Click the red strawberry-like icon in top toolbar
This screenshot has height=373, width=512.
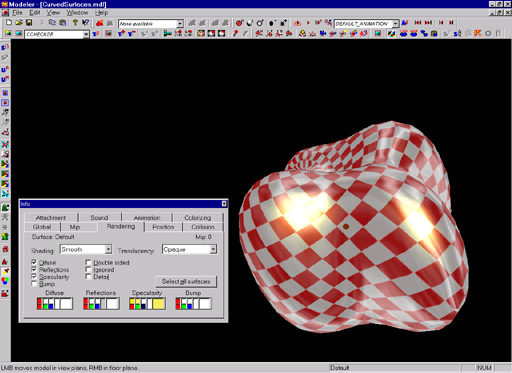[x=99, y=23]
